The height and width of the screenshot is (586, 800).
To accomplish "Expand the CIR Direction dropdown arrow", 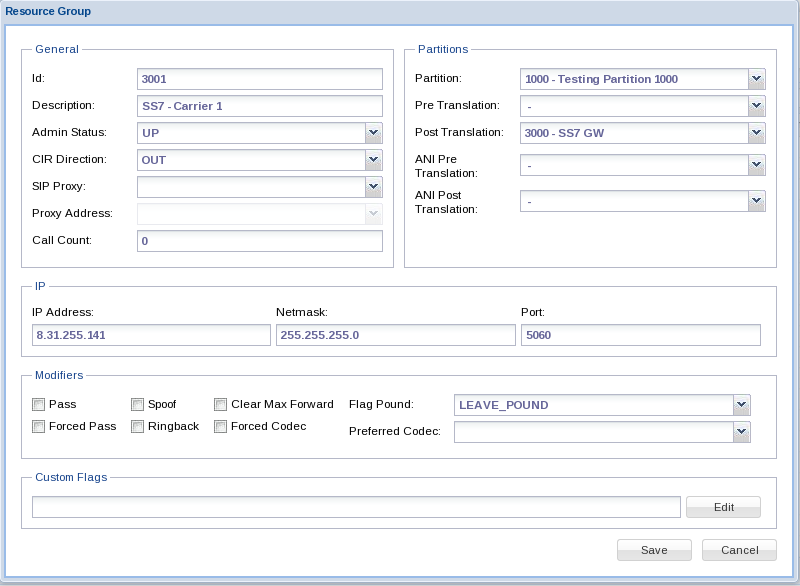I will [x=373, y=160].
